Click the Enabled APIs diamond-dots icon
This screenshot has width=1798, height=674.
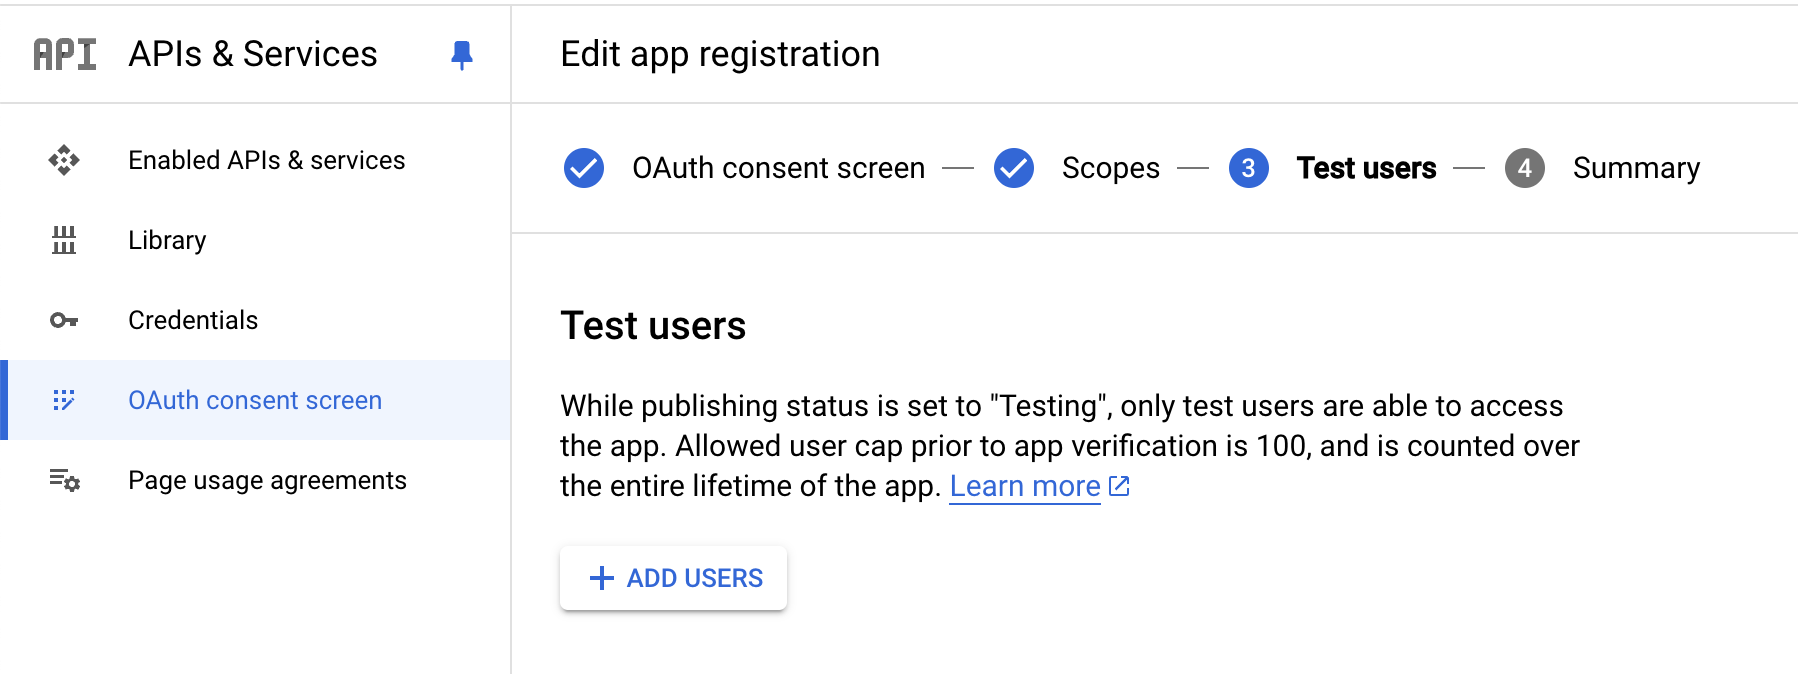pos(64,160)
